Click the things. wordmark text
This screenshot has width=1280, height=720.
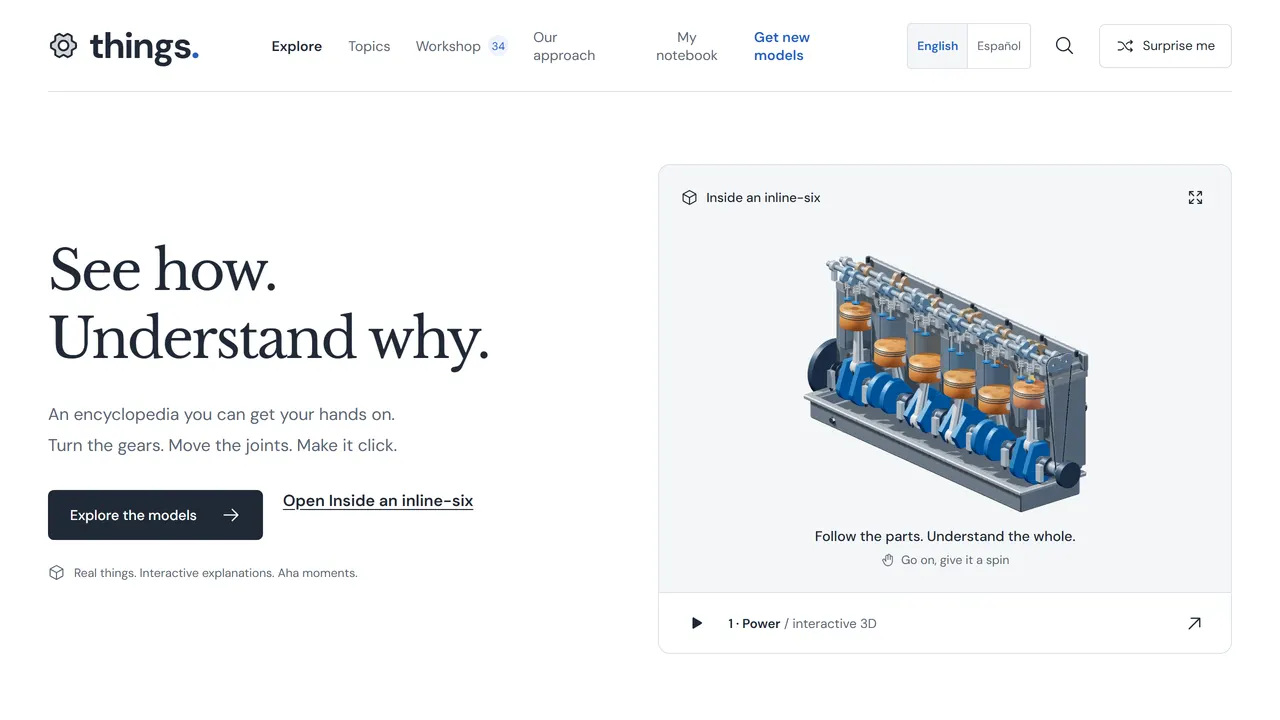144,46
